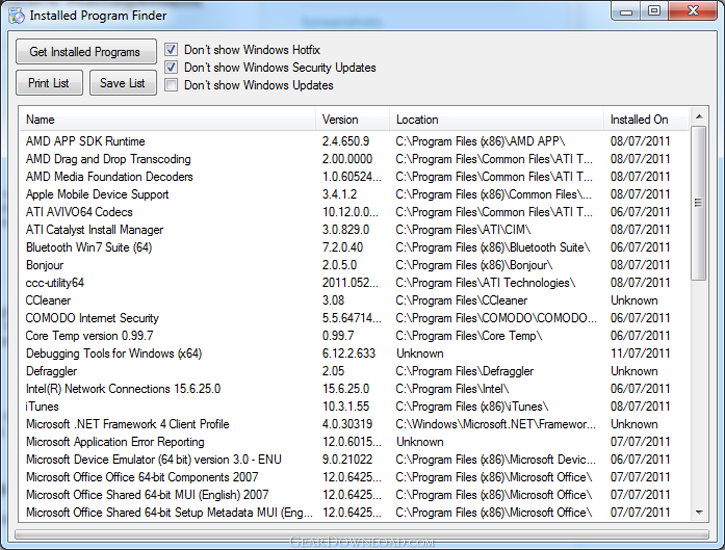Click the vertical scrollbar thumb
Screen dimensions: 725x550
point(699,203)
